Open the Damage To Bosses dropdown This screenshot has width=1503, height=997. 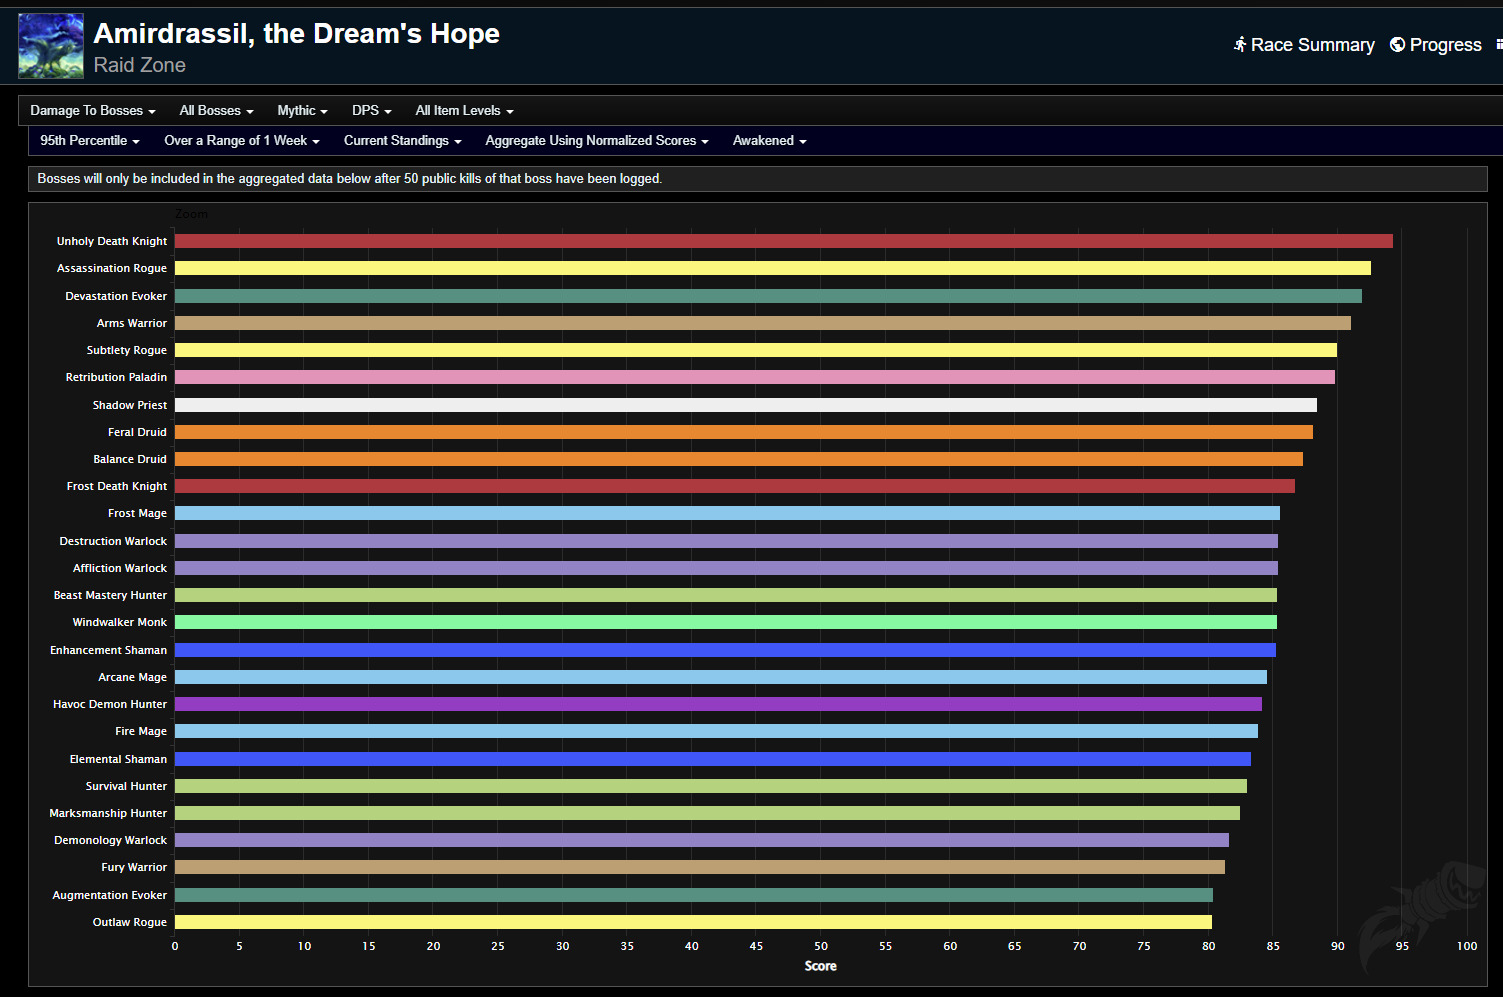point(92,111)
